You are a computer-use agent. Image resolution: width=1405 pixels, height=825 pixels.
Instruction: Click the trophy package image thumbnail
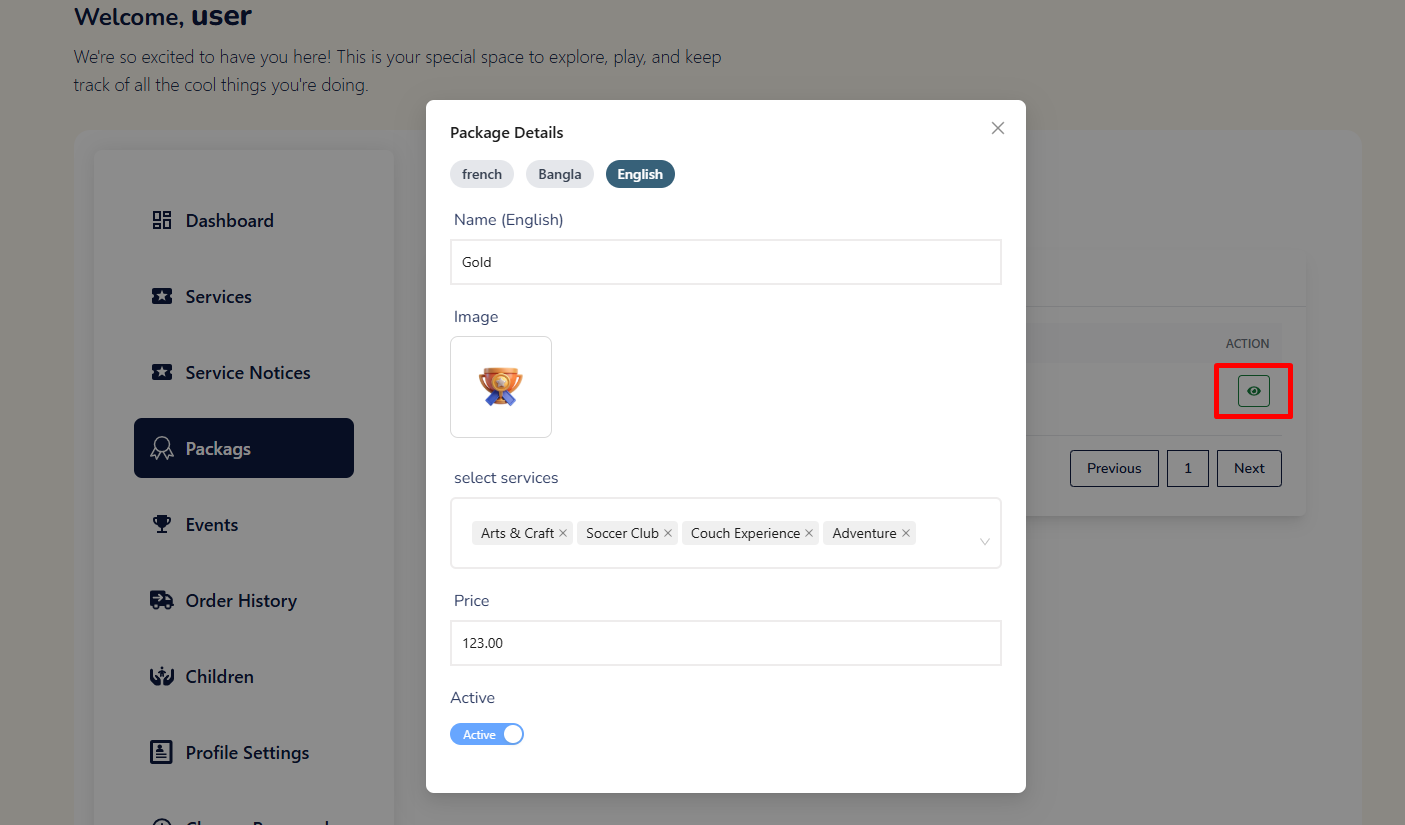(x=501, y=387)
